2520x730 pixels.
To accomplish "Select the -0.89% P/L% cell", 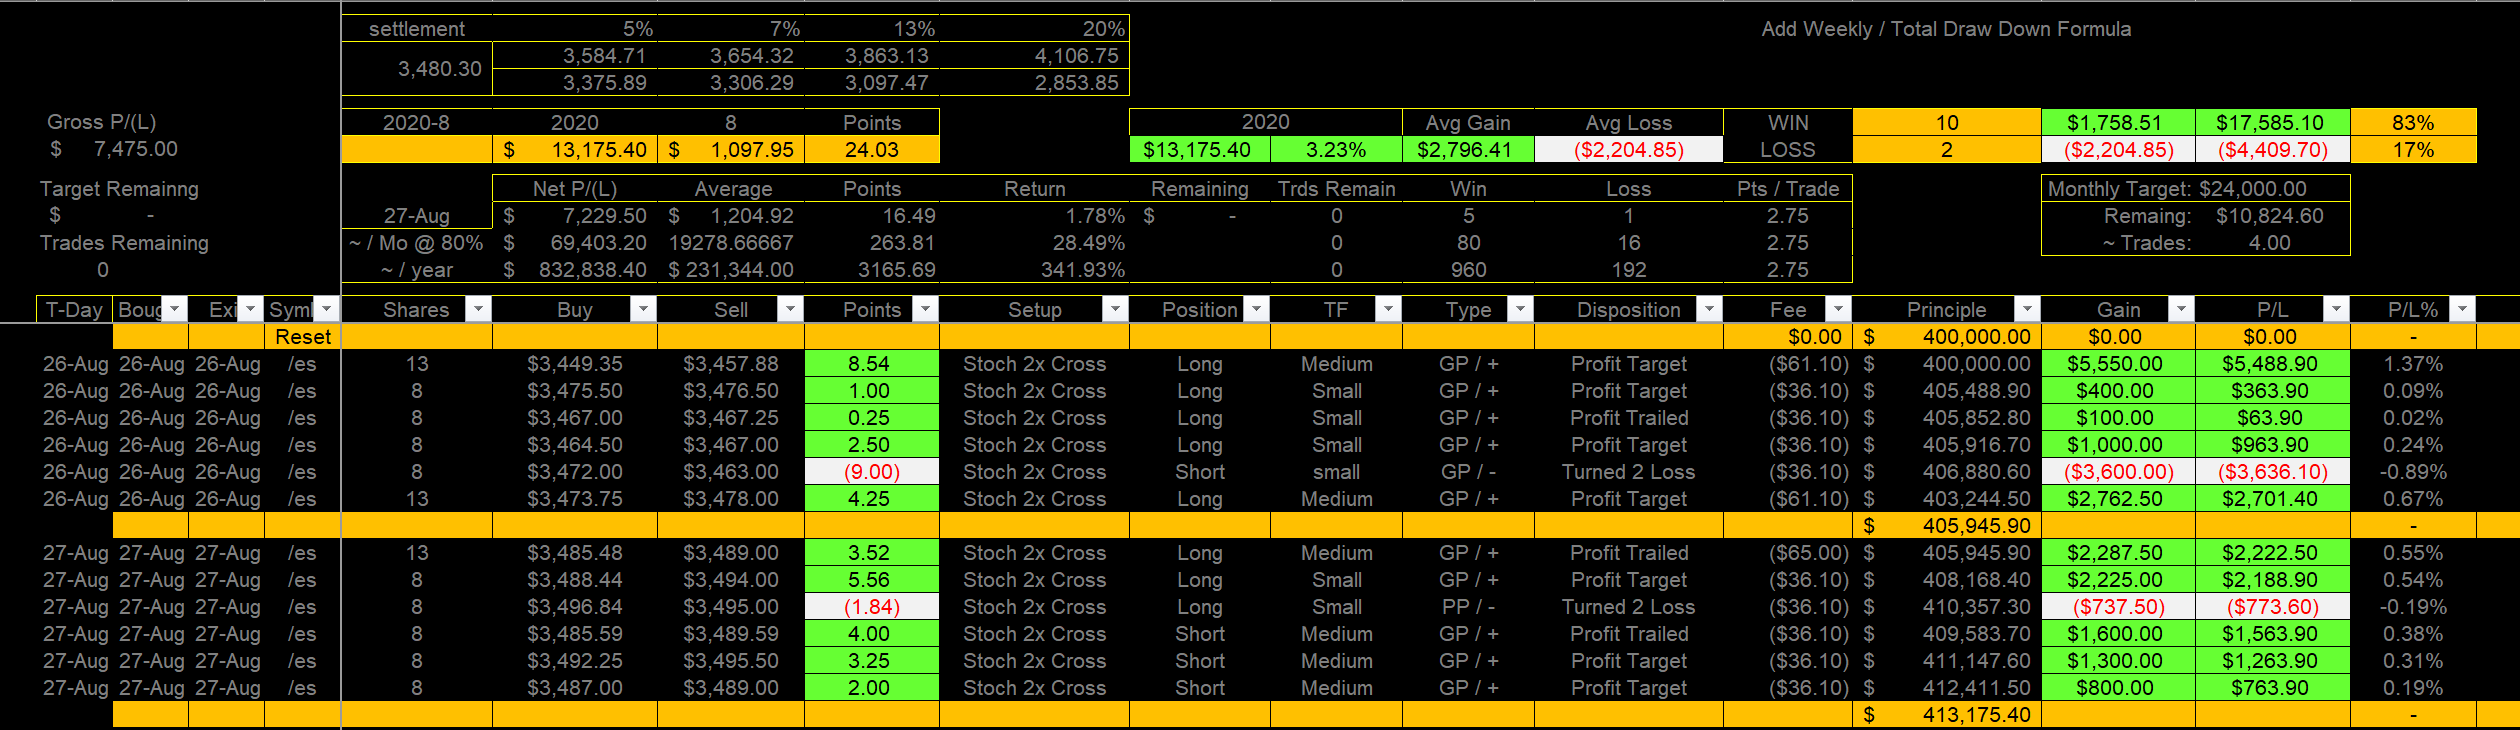I will (2413, 472).
